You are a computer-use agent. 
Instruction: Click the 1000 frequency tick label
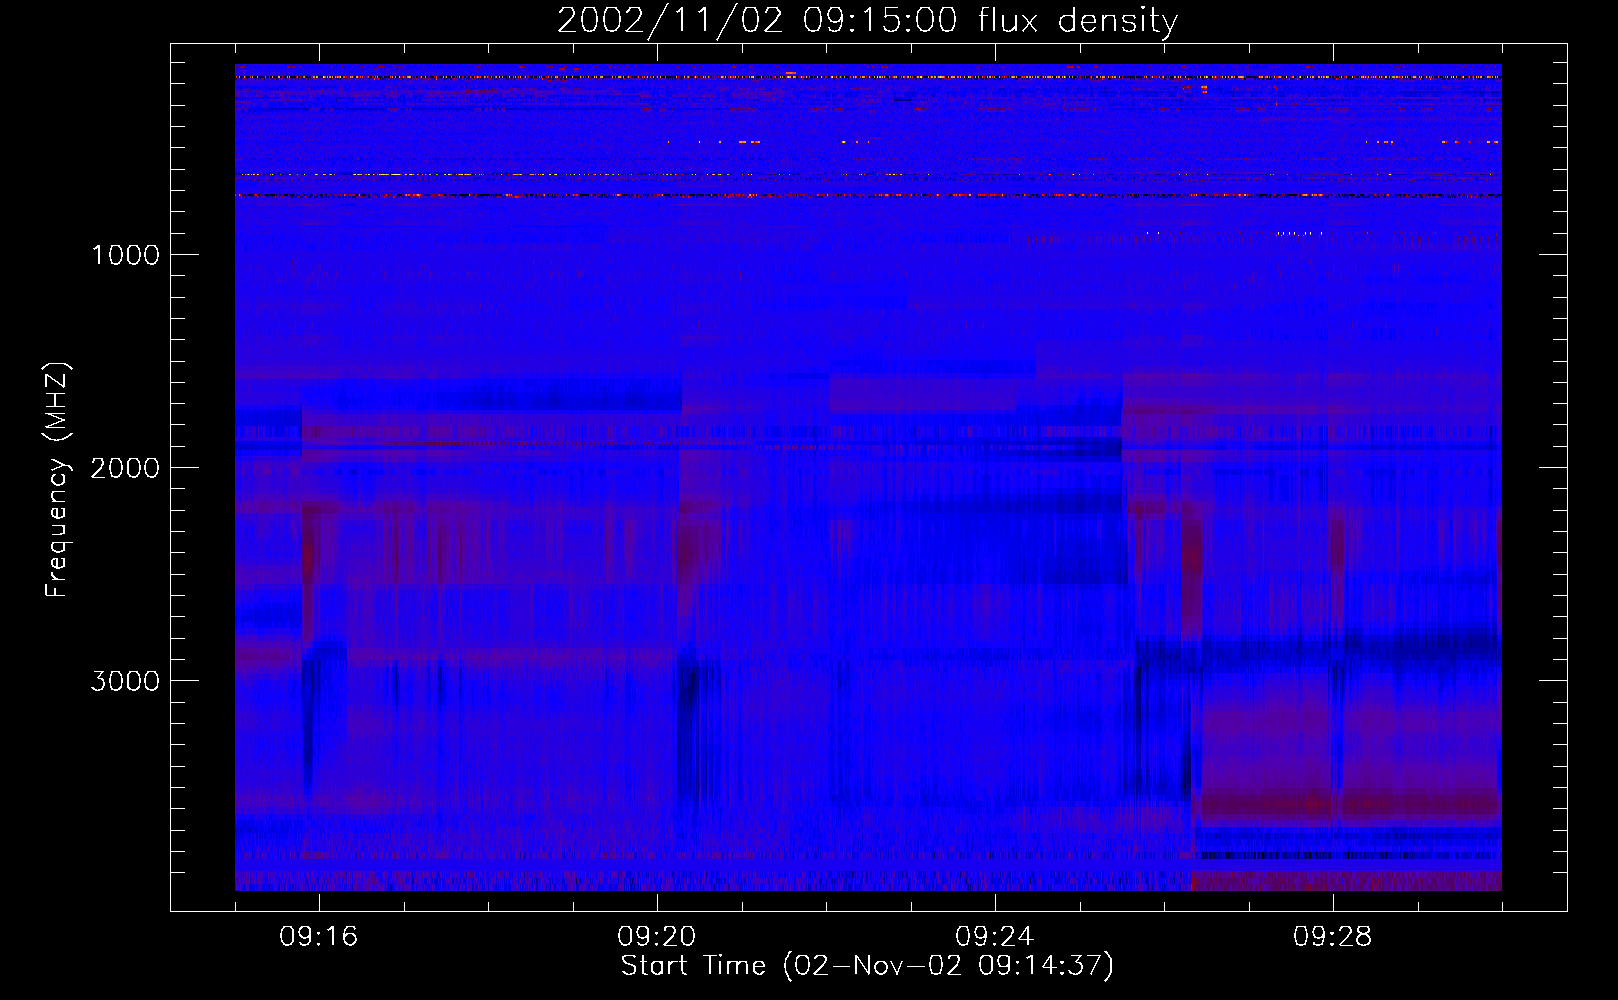click(125, 255)
